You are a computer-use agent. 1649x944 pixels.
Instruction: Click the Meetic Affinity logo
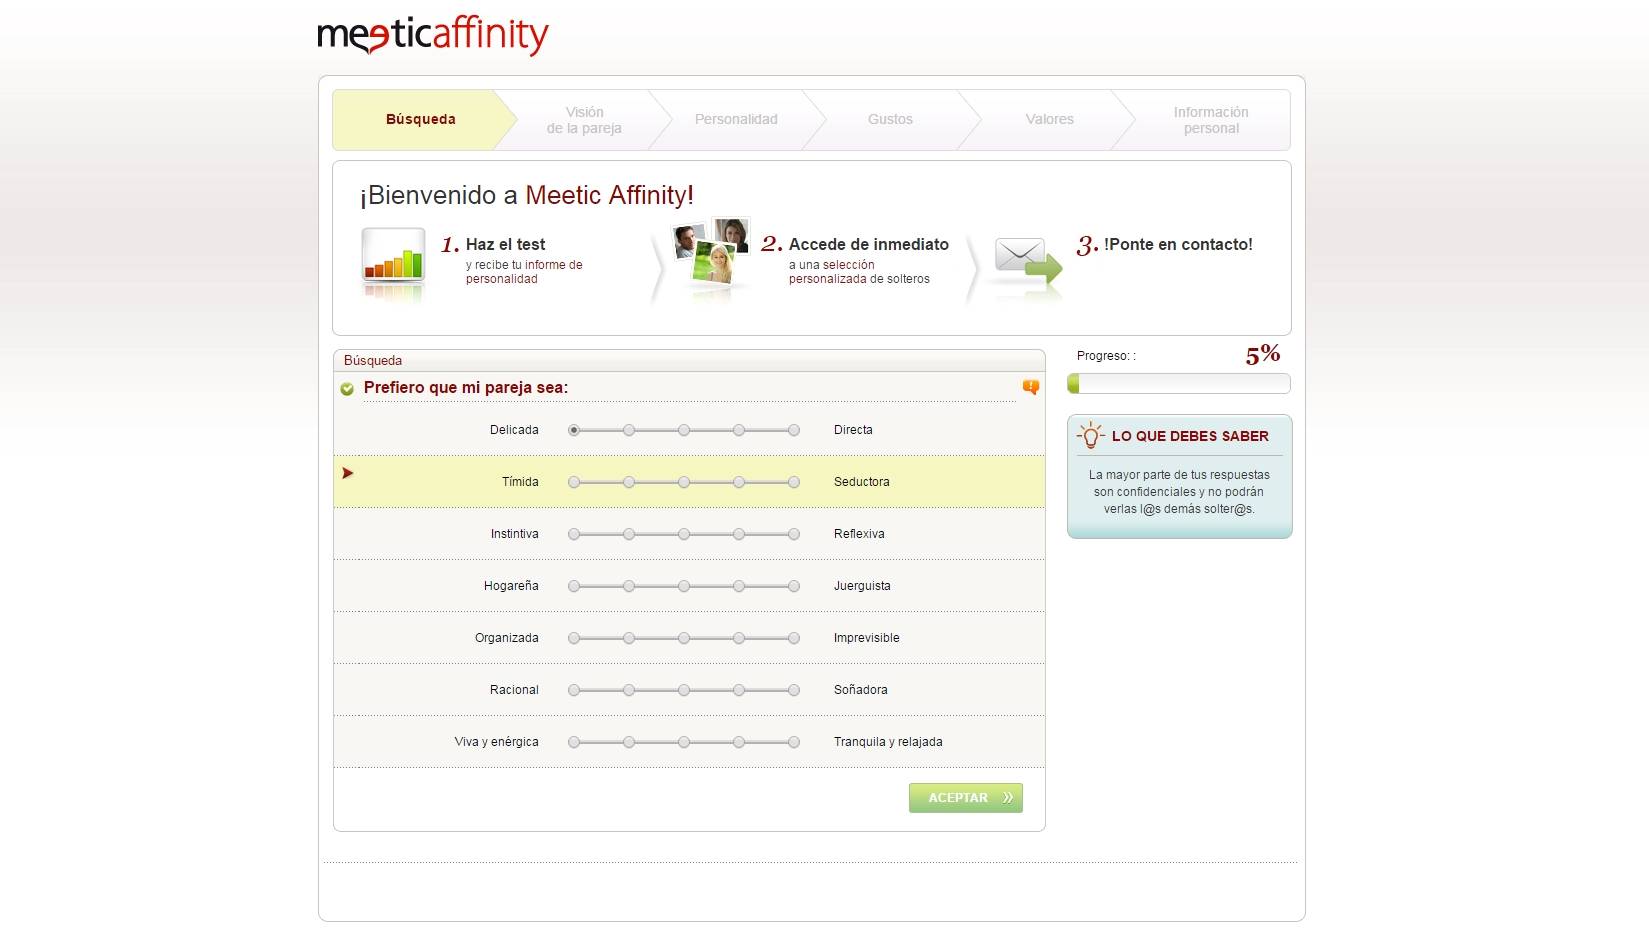click(x=432, y=36)
